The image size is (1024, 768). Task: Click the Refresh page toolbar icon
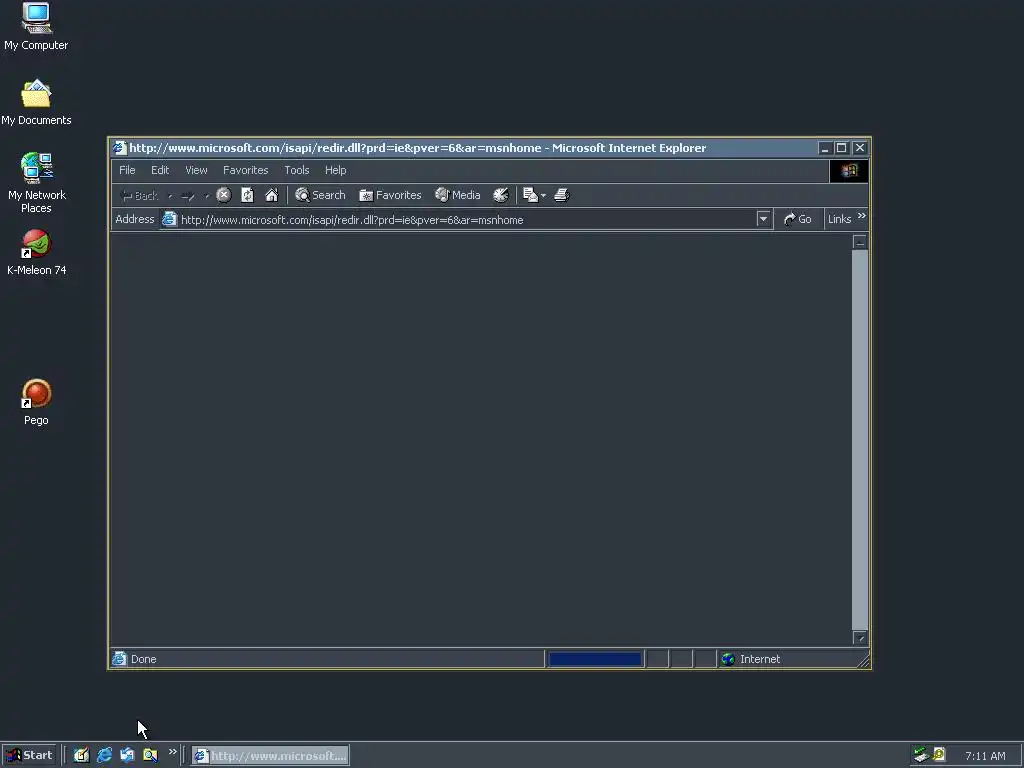click(248, 195)
